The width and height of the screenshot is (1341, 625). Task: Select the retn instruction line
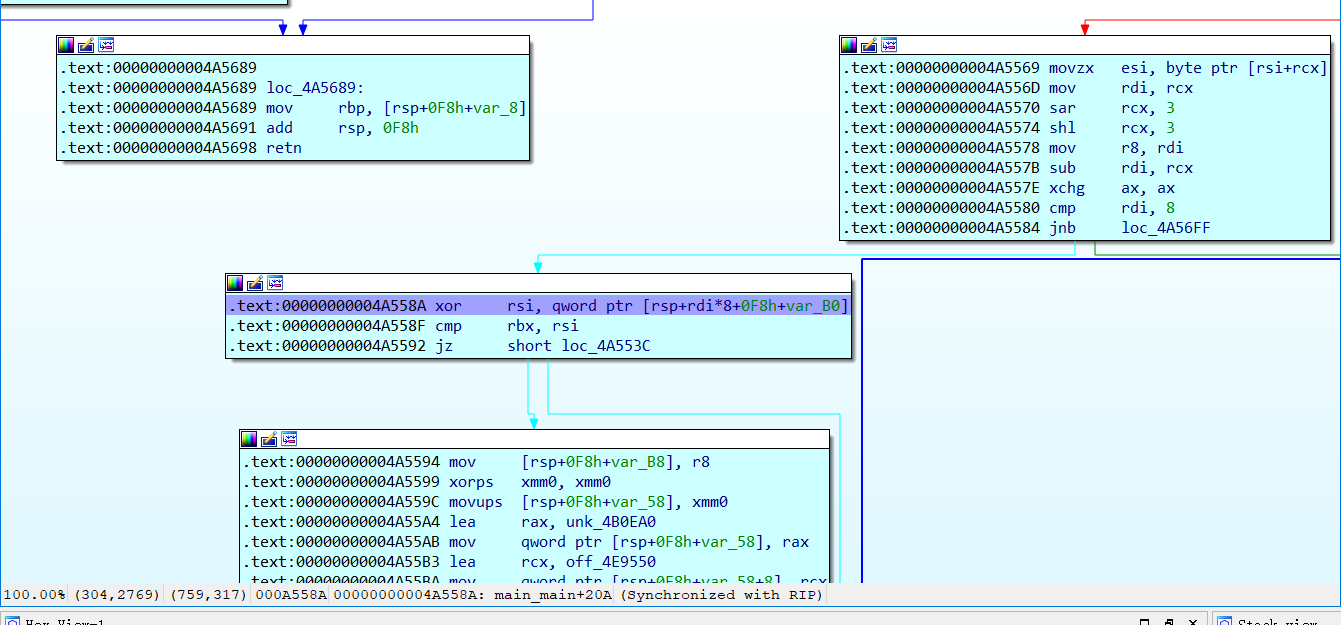pyautogui.click(x=283, y=148)
